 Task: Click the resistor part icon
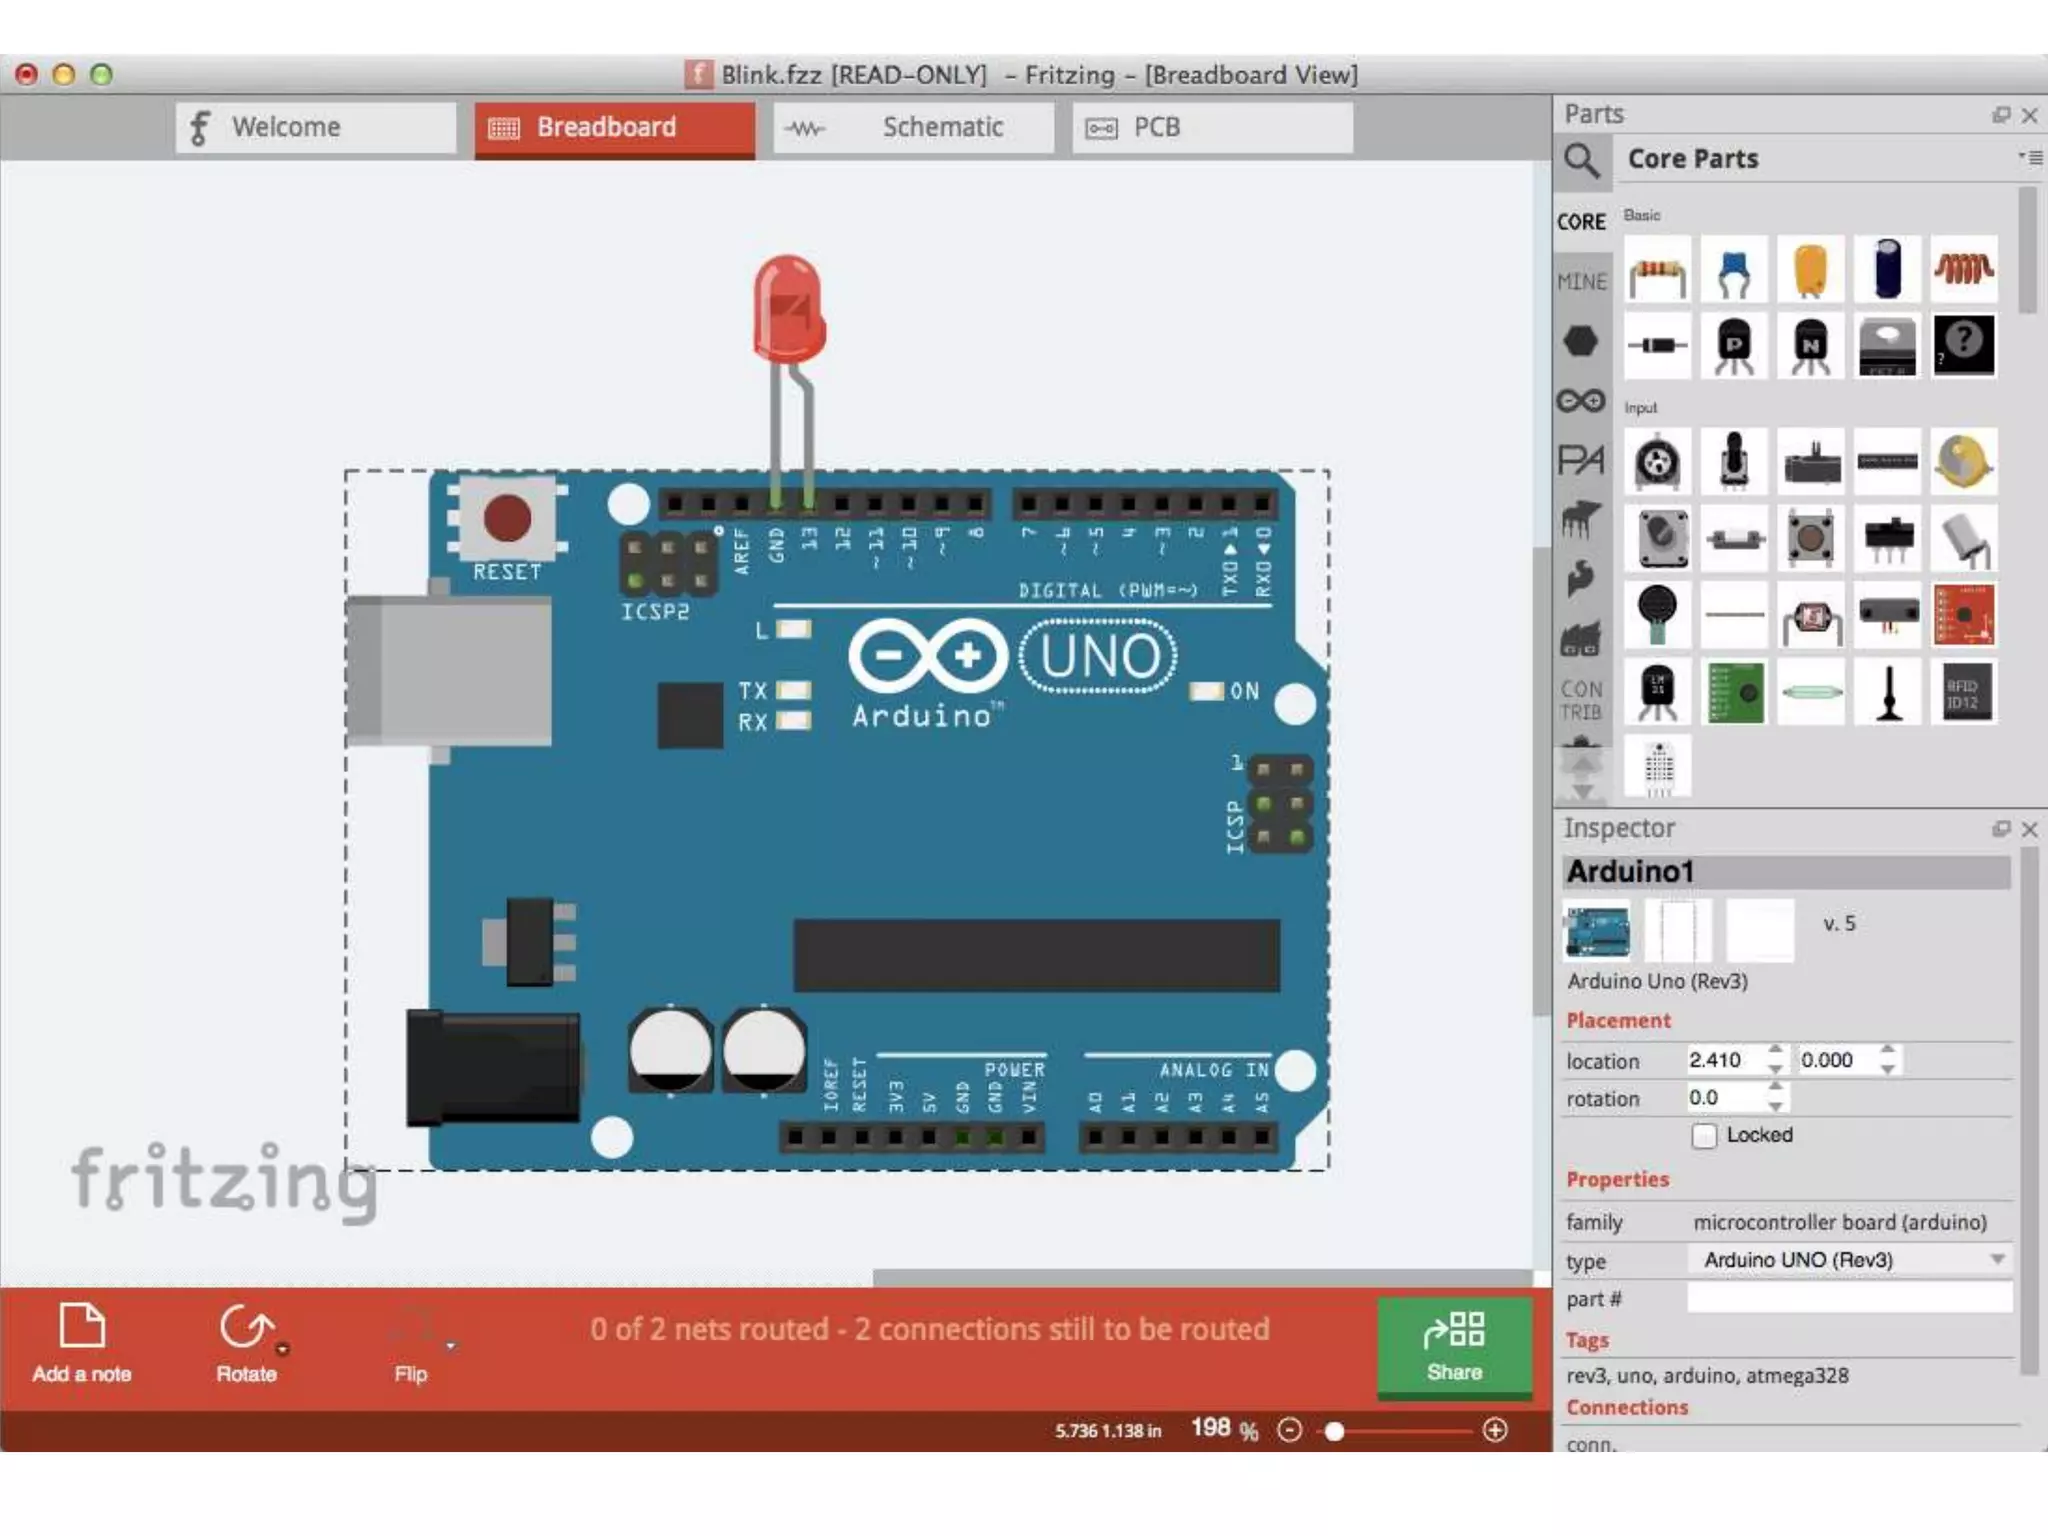(1657, 270)
